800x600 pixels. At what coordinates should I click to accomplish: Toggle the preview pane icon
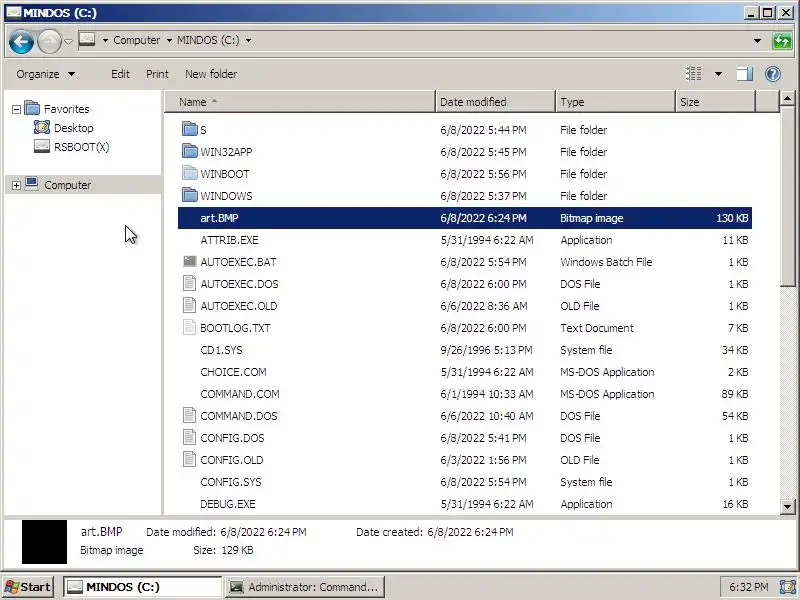(744, 74)
